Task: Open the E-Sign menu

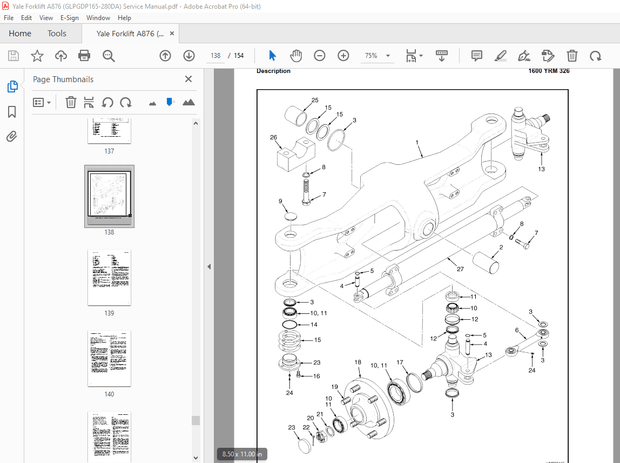Action: coord(70,18)
